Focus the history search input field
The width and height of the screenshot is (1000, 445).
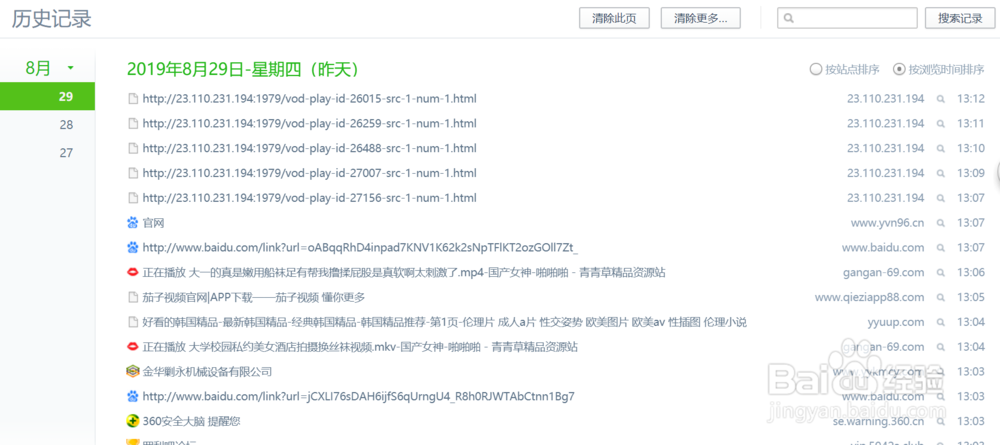pos(847,18)
